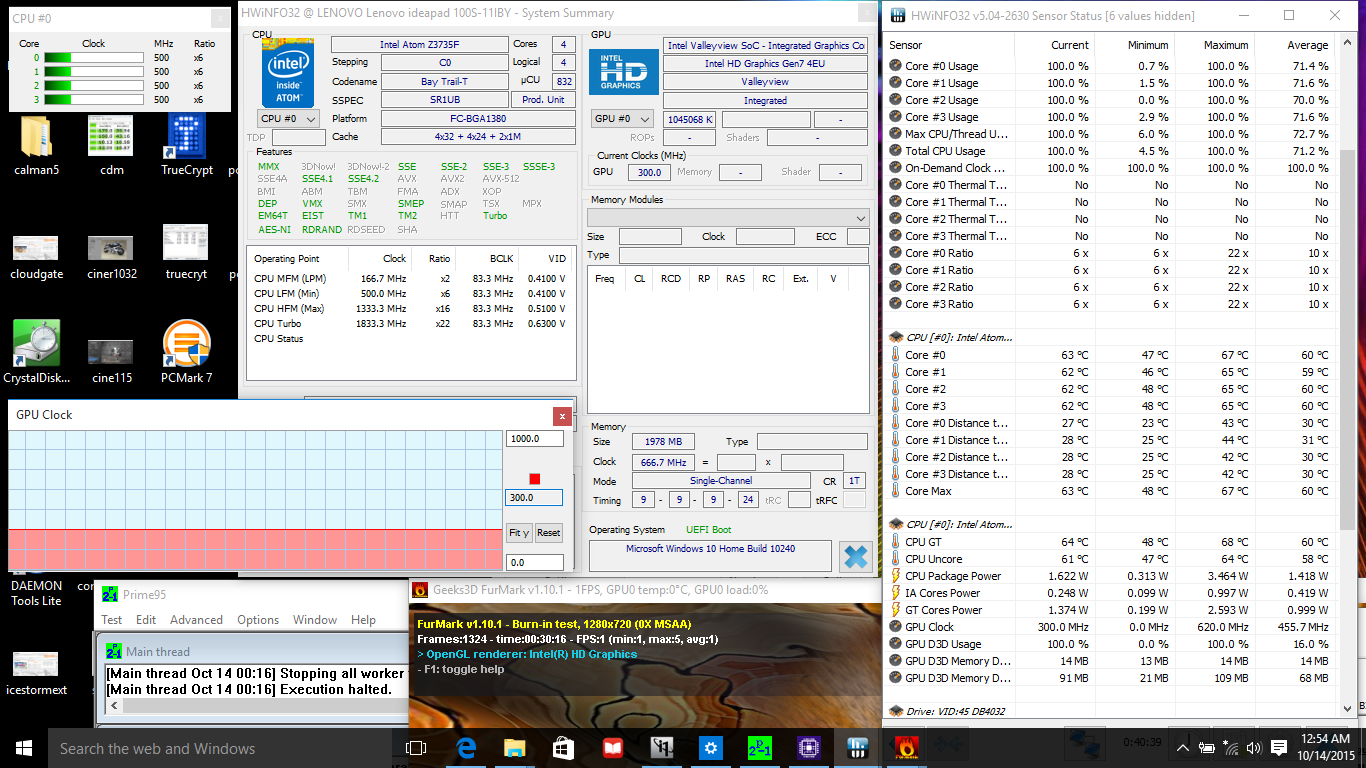Switch to FurMark taskbar icon

coord(906,748)
